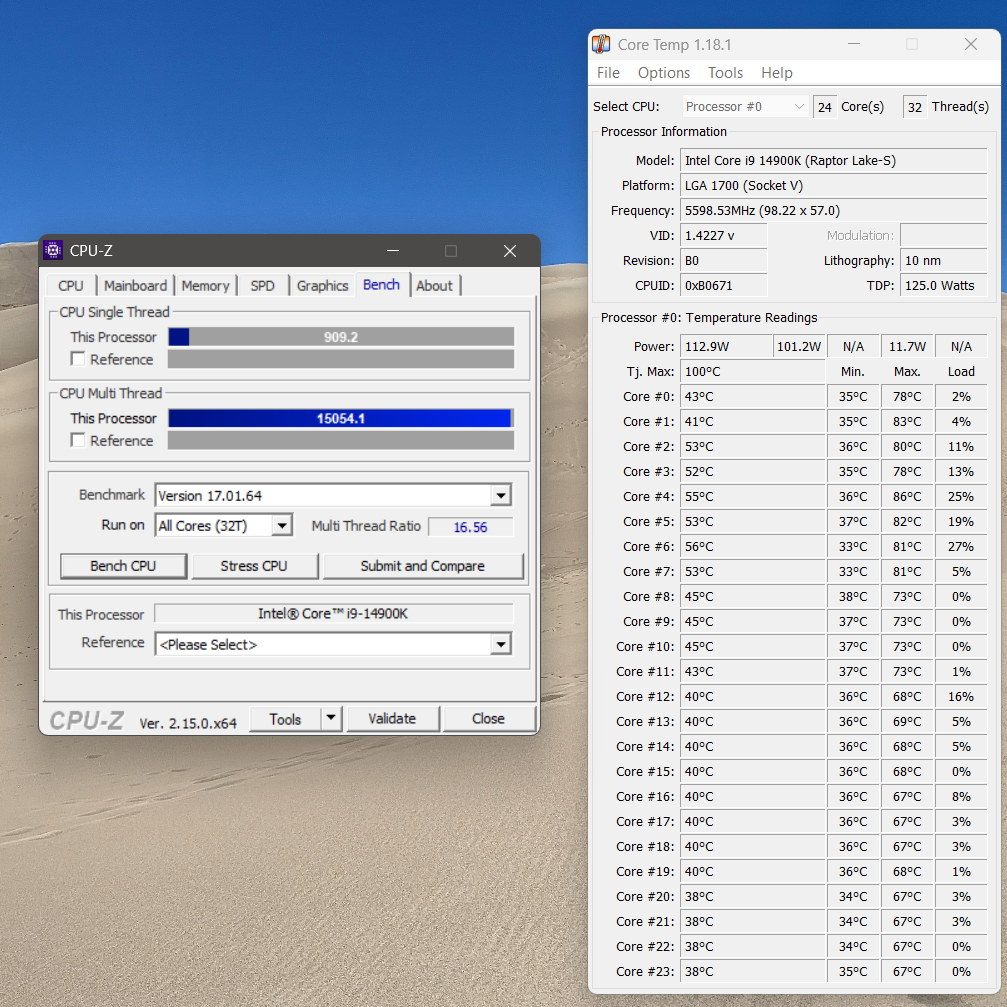Switch to the SPD tab
This screenshot has width=1007, height=1007.
[263, 286]
